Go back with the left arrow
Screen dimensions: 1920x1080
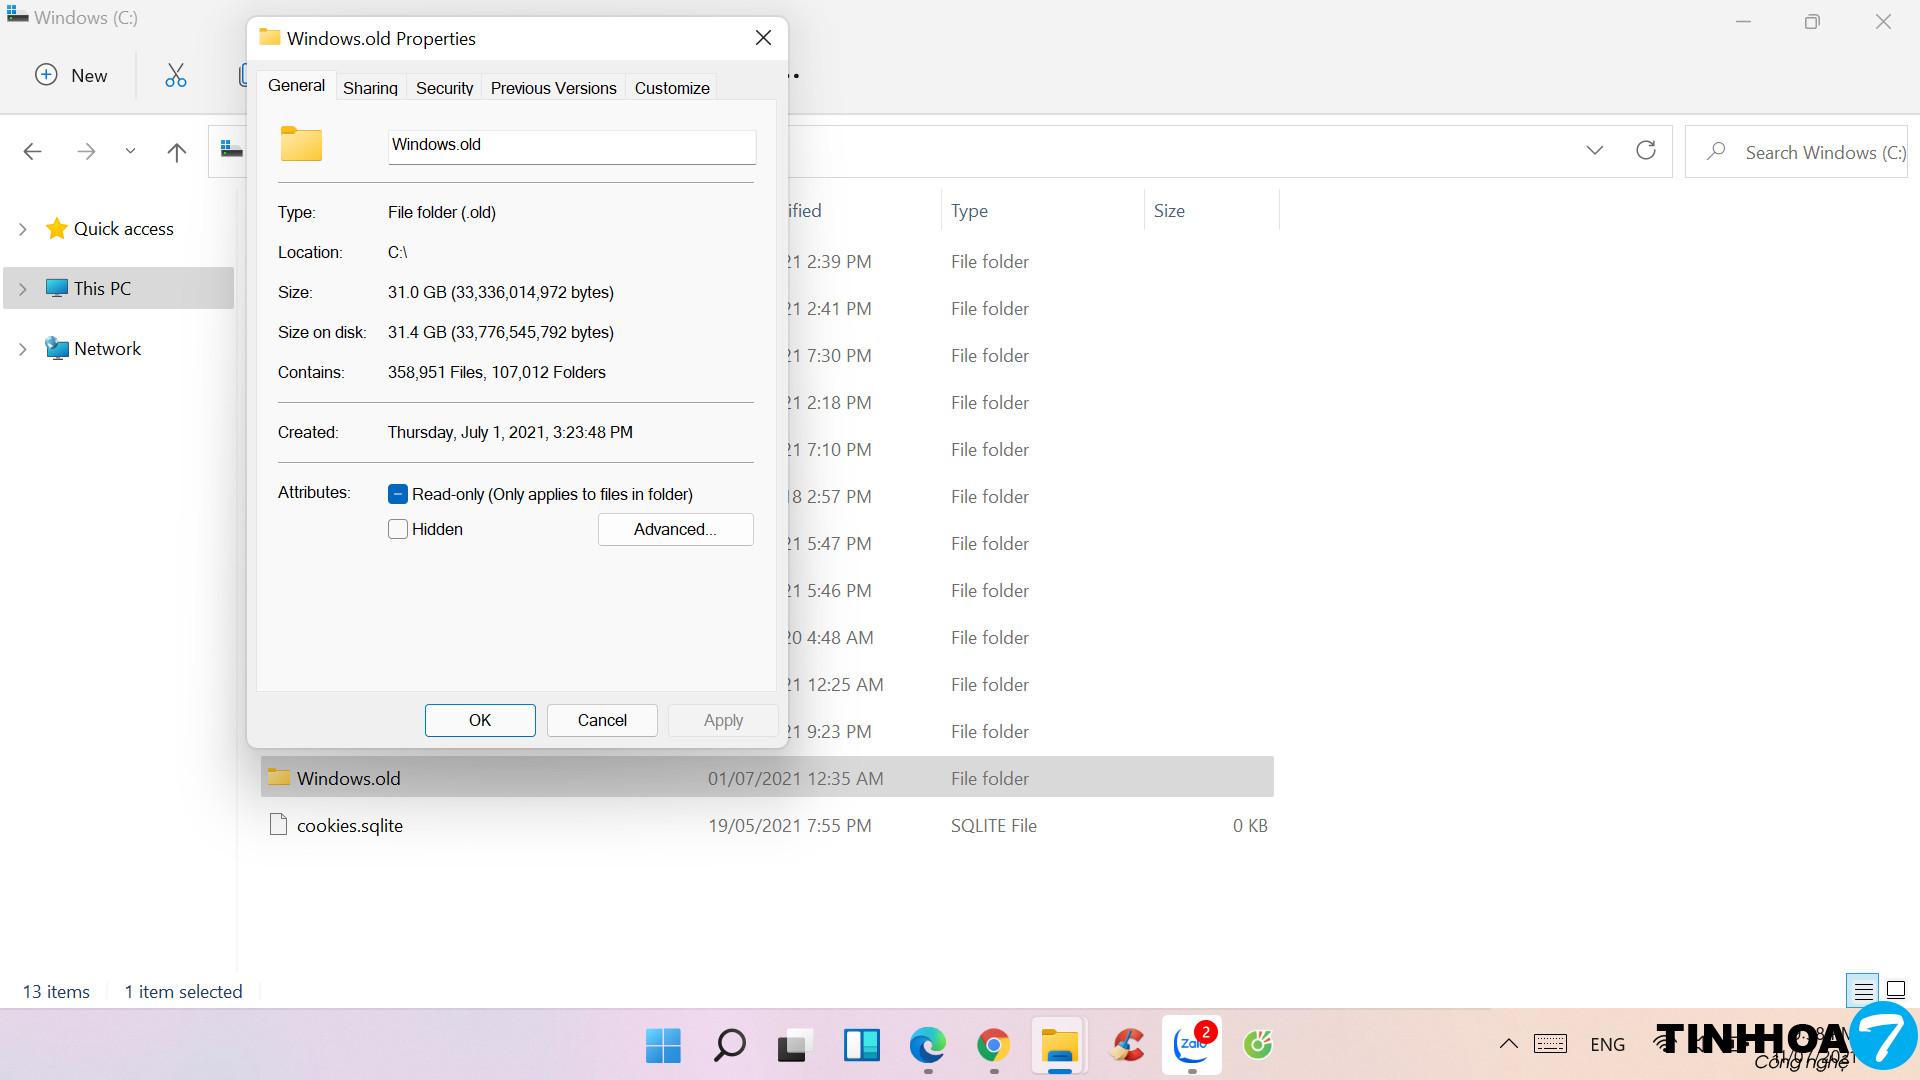click(x=32, y=152)
